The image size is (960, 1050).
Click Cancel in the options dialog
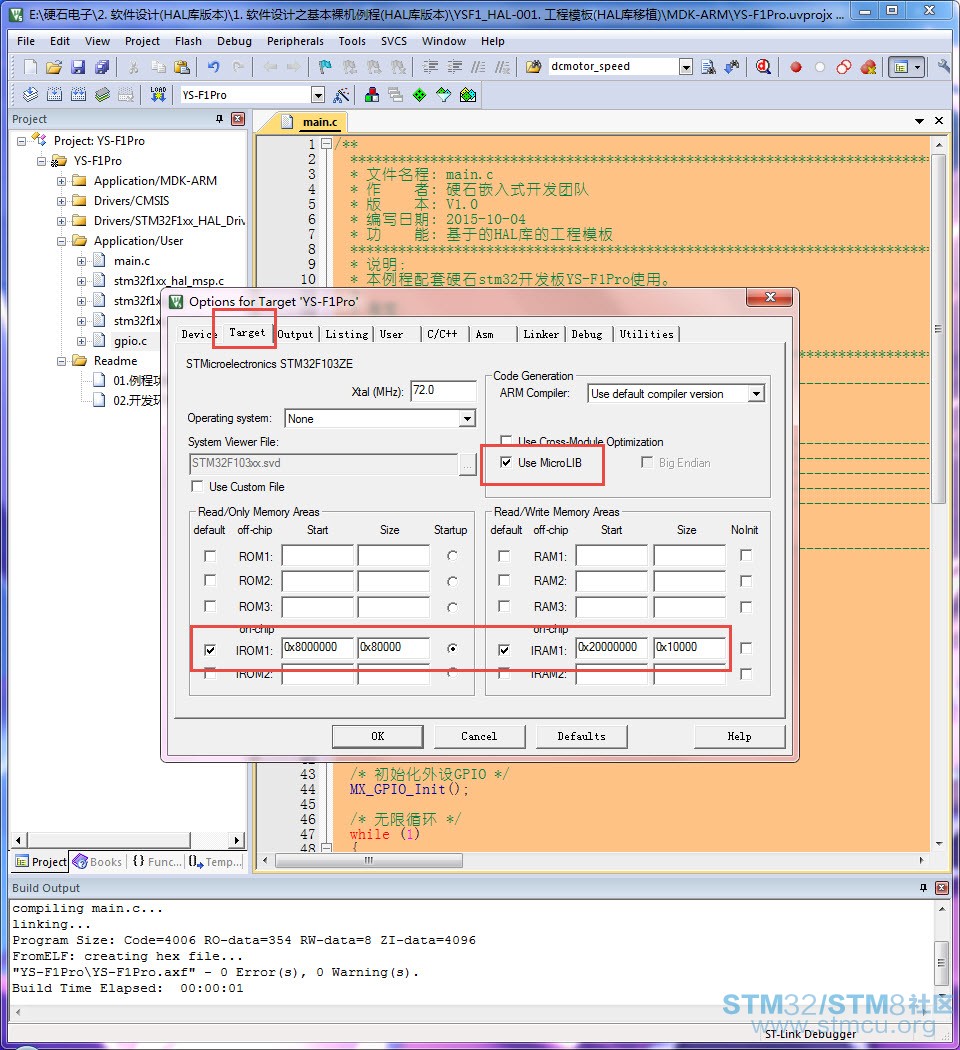(479, 736)
